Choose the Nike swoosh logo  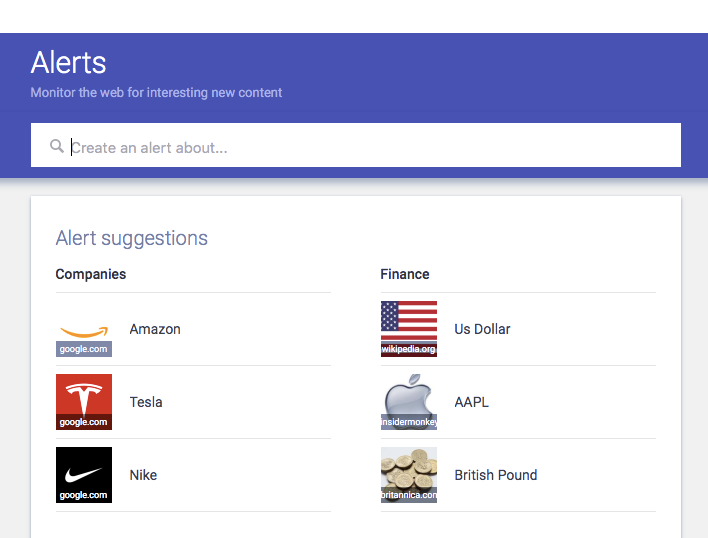[x=84, y=470]
